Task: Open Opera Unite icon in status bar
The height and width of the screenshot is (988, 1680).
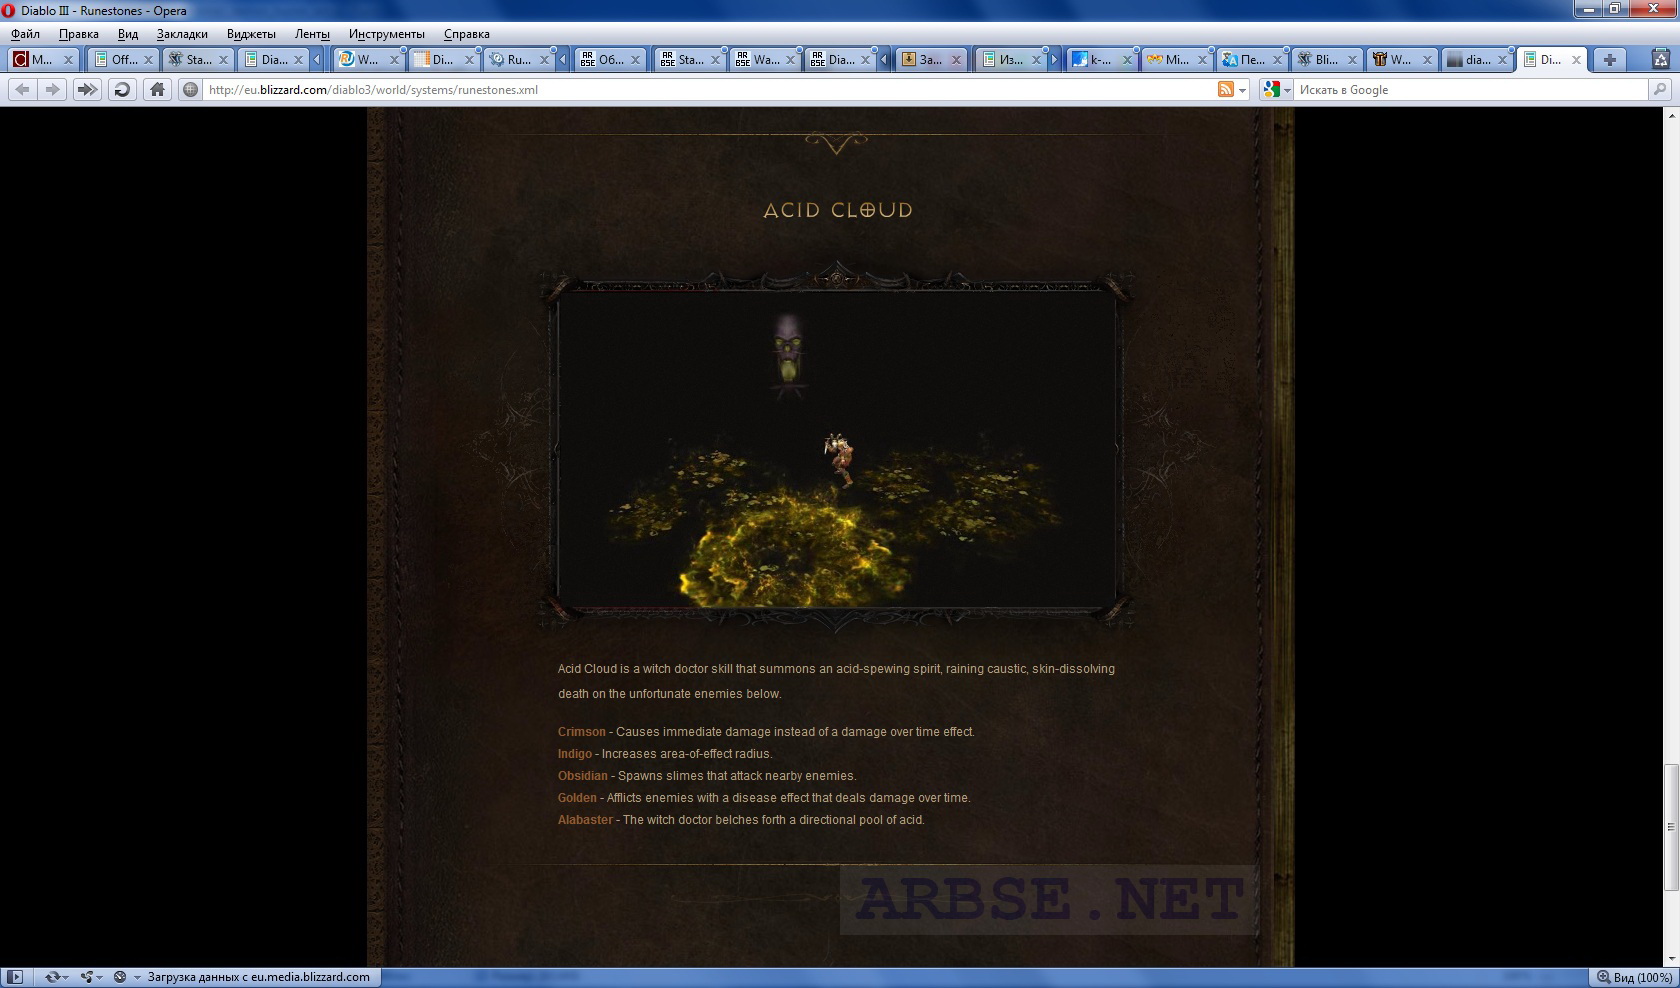Action: (92, 977)
